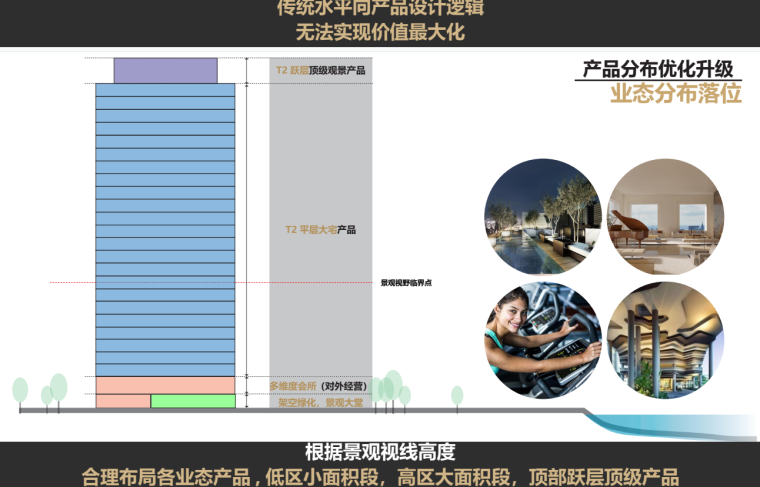Viewport: 760px width, 487px height.
Task: Click the '多维度会所（对外经营）' label
Action: click(320, 385)
